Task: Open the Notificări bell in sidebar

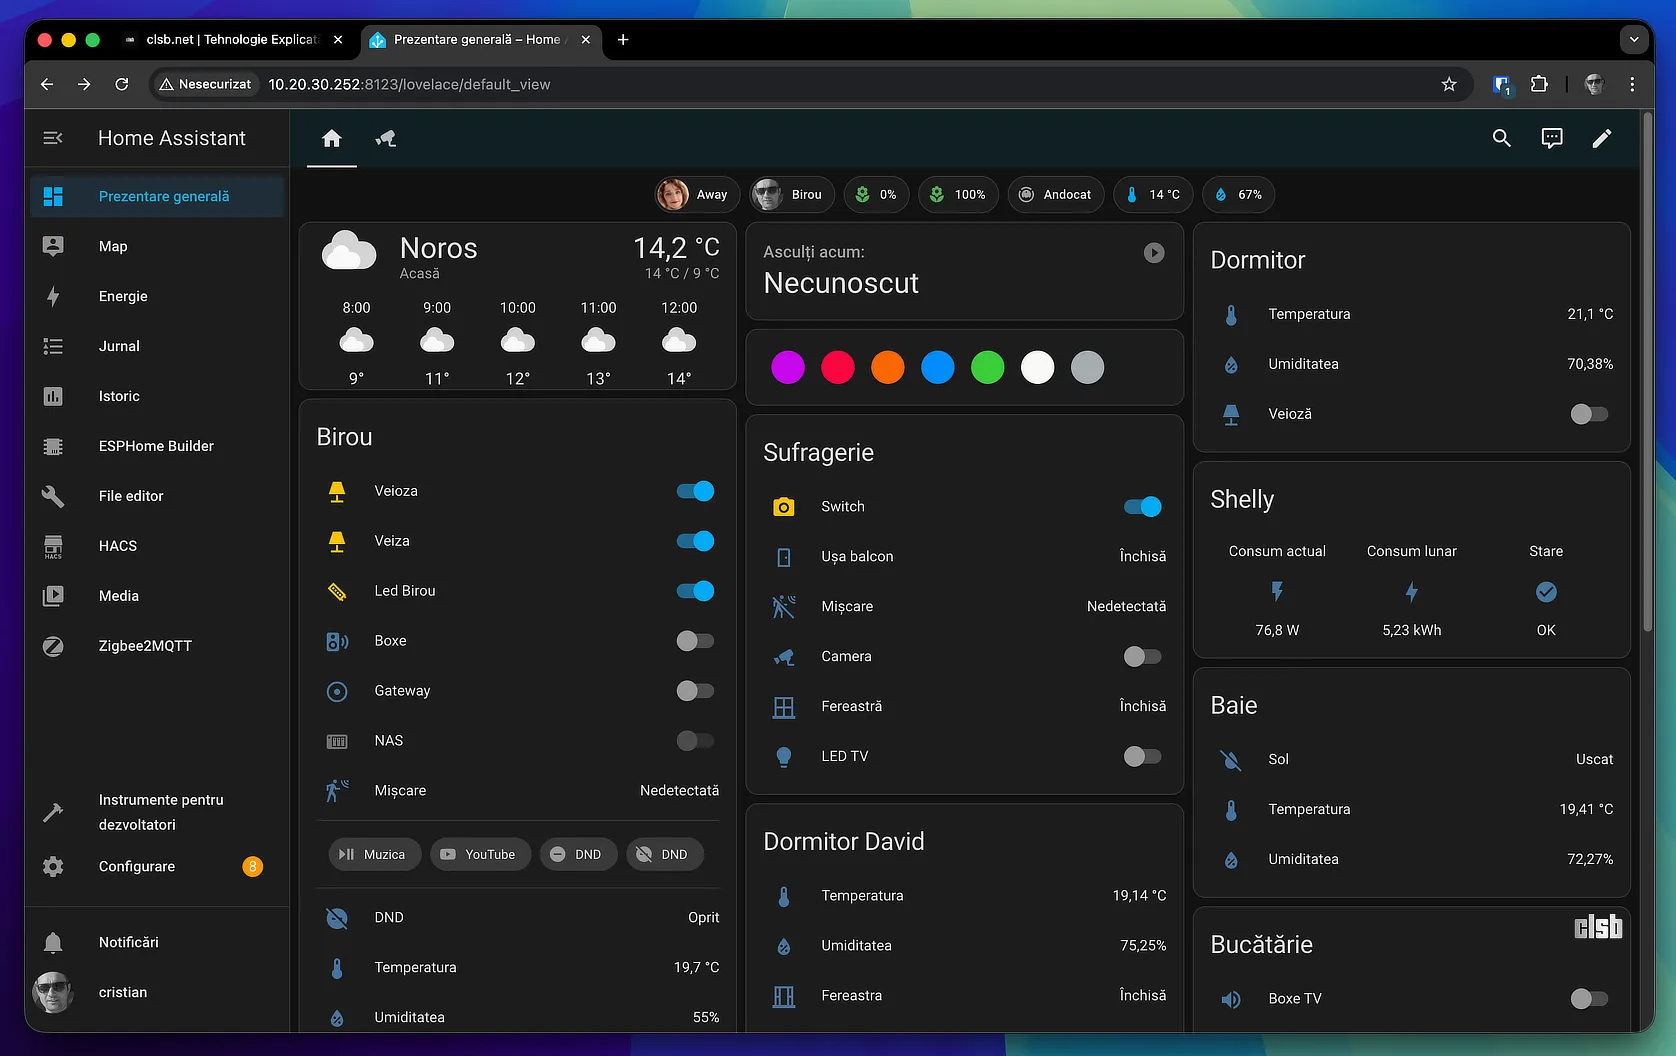Action: coord(53,942)
